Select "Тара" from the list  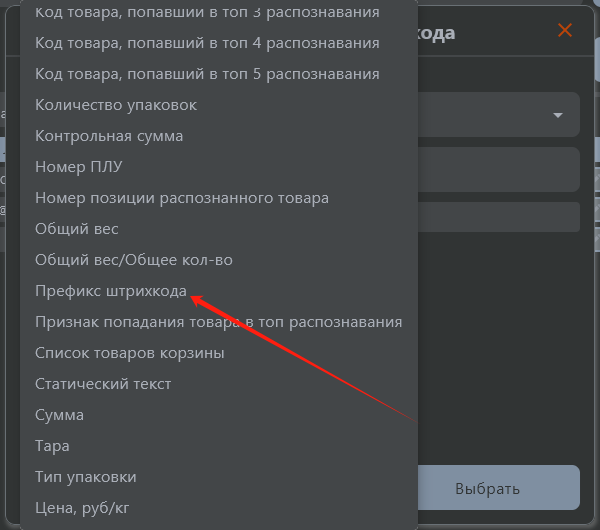pos(52,446)
